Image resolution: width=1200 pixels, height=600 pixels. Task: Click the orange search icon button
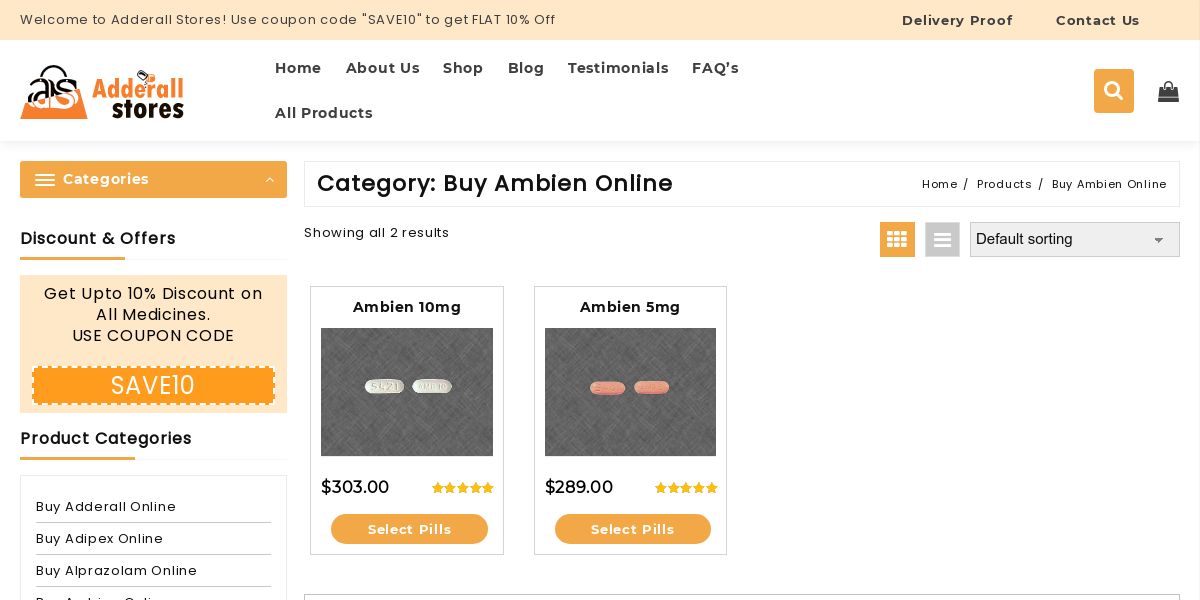(1113, 91)
